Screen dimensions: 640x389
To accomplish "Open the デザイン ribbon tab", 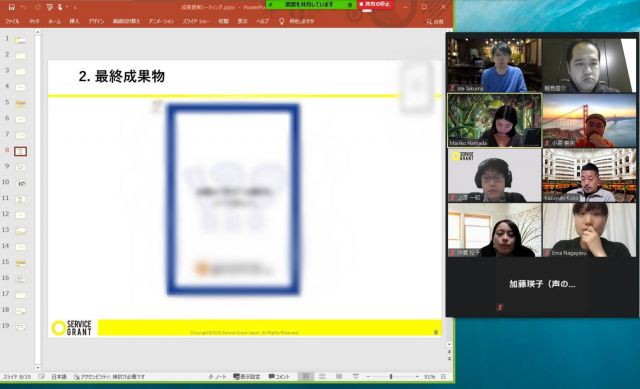I will 96,21.
